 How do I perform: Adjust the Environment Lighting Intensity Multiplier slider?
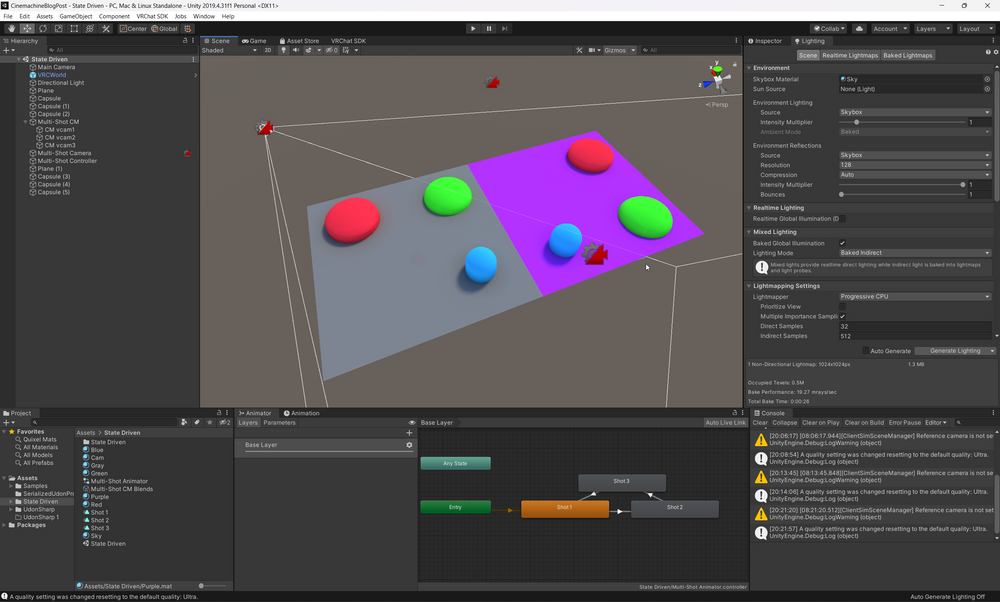[856, 122]
